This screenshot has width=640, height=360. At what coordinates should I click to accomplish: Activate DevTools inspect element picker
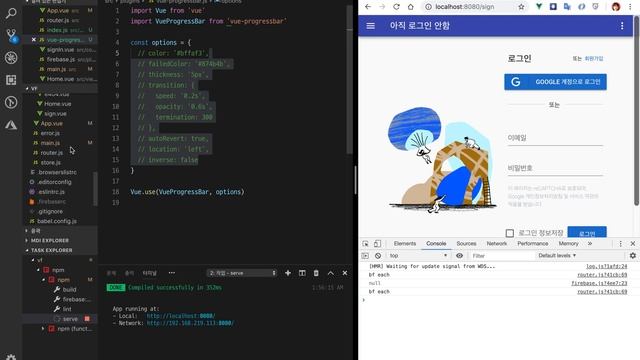[365, 244]
